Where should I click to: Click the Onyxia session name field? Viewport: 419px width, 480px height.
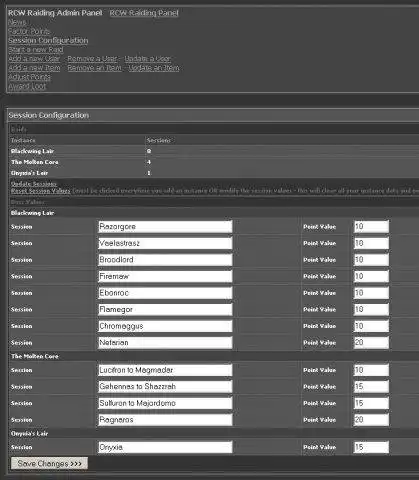pyautogui.click(x=165, y=447)
